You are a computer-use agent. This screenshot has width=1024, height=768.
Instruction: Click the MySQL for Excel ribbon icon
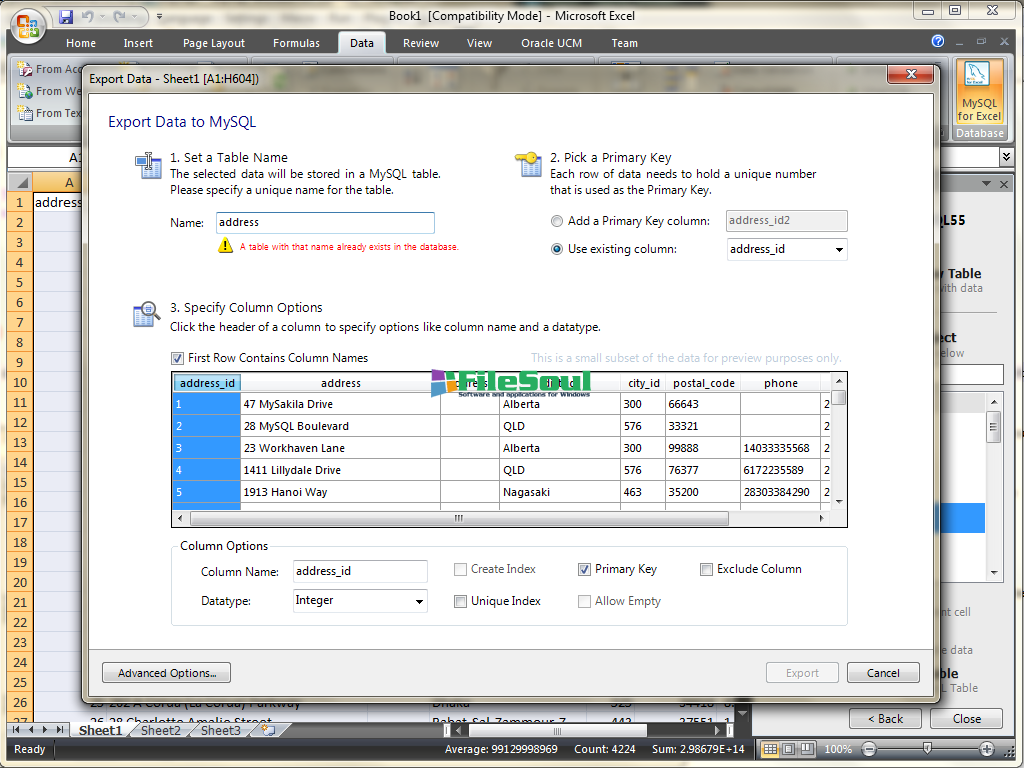979,95
